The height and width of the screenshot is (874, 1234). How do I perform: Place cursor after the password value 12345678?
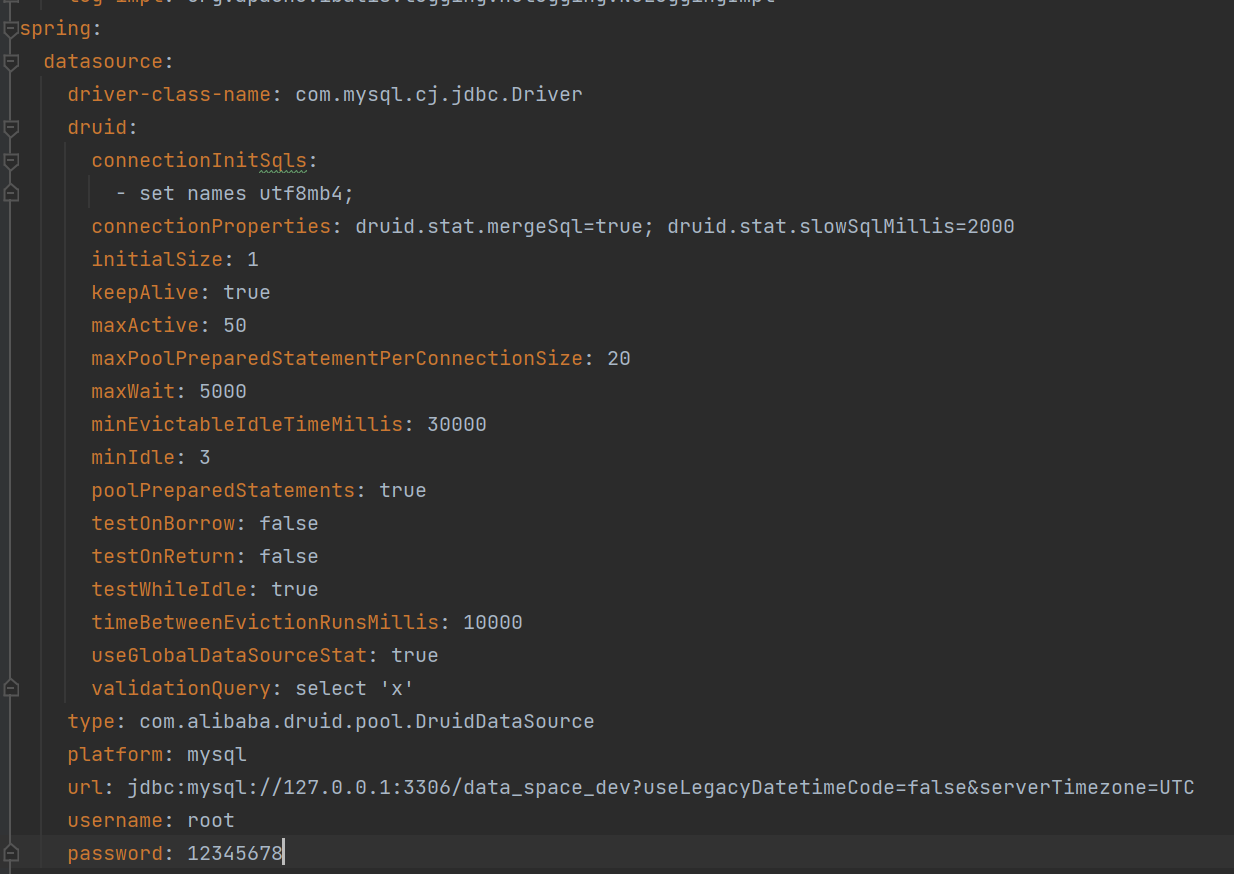[284, 853]
